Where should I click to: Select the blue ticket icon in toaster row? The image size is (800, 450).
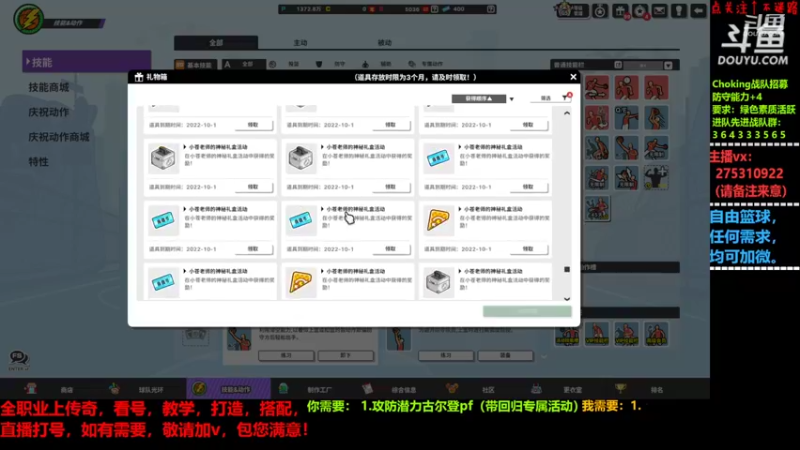[438, 158]
